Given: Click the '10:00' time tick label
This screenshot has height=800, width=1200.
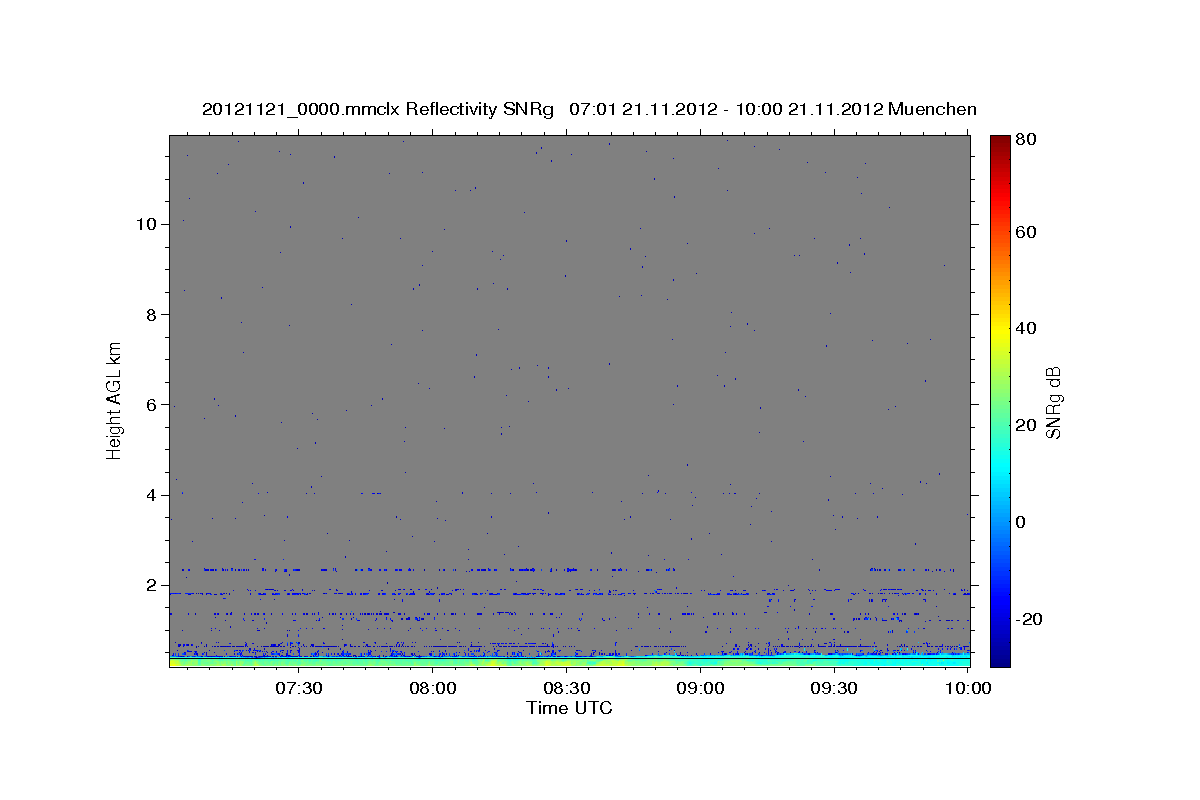Looking at the screenshot, I should tap(968, 688).
